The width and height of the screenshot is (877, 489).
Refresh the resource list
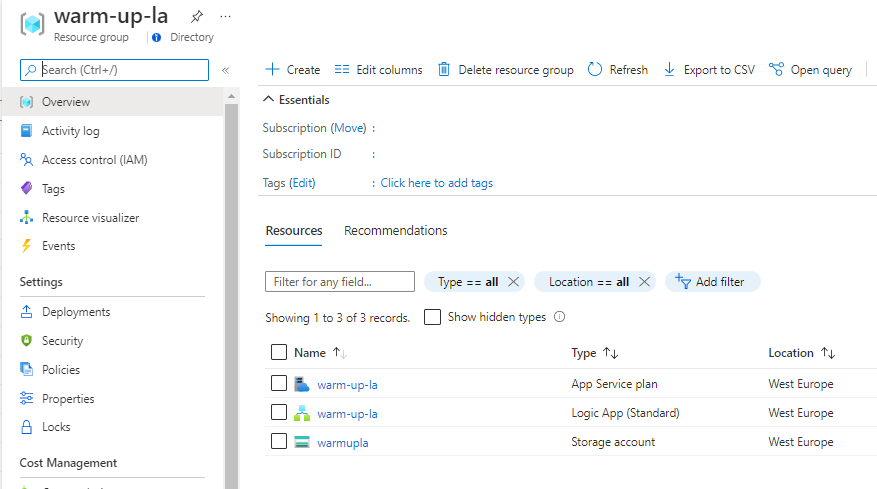click(618, 70)
